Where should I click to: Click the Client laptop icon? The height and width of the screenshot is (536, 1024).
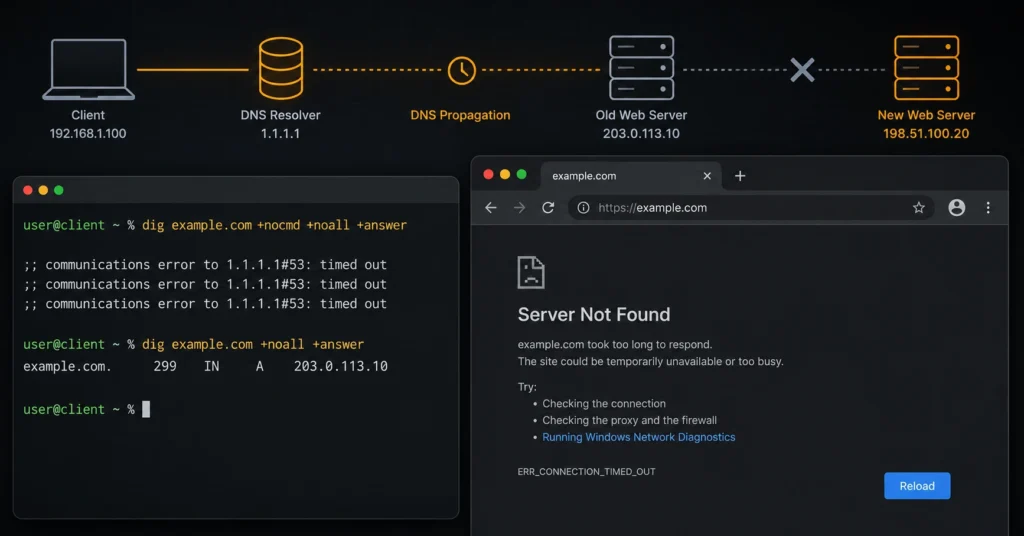tap(89, 69)
